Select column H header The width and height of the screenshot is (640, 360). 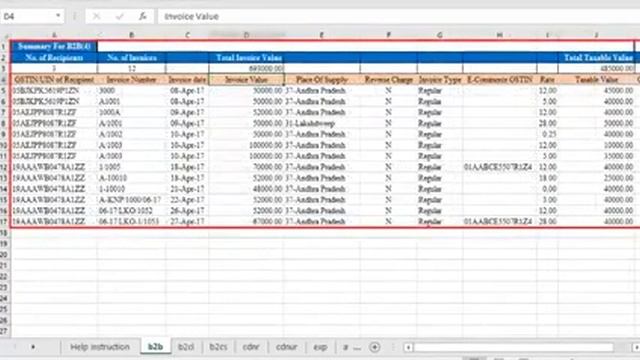coord(500,36)
